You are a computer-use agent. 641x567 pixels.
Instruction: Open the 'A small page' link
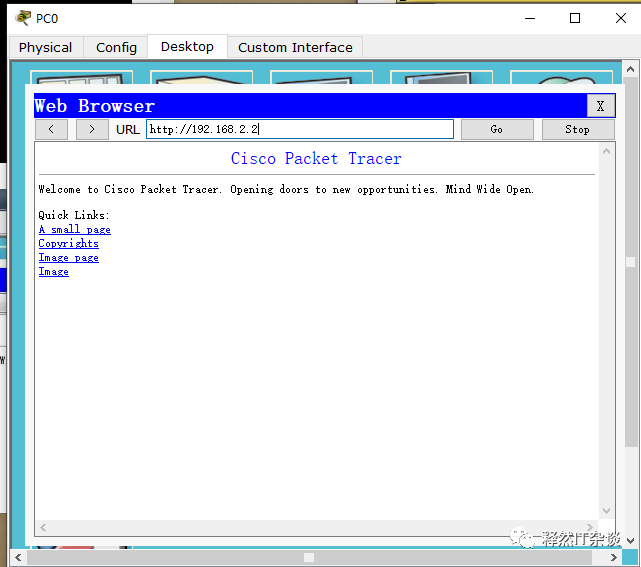[x=74, y=229]
